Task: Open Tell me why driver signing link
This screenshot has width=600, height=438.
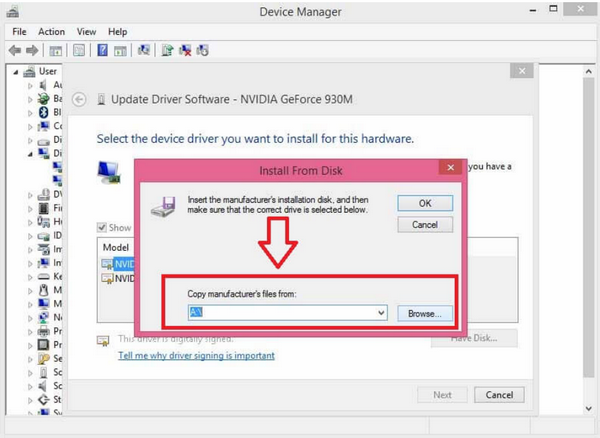Action: (x=196, y=355)
